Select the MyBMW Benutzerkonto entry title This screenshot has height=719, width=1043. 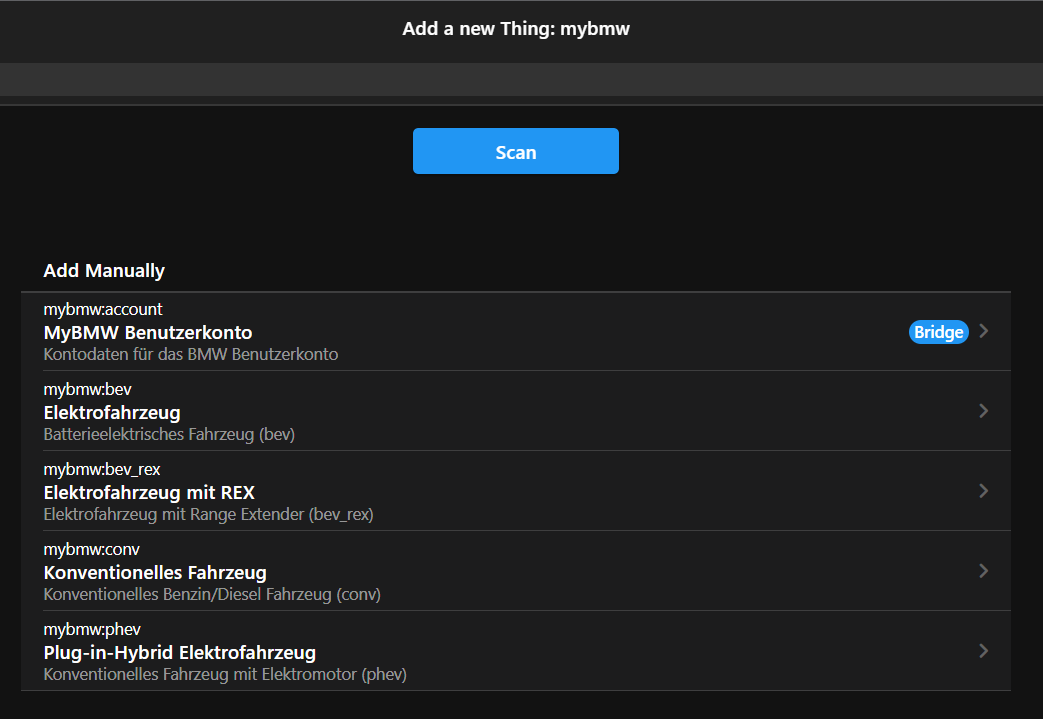tap(148, 332)
